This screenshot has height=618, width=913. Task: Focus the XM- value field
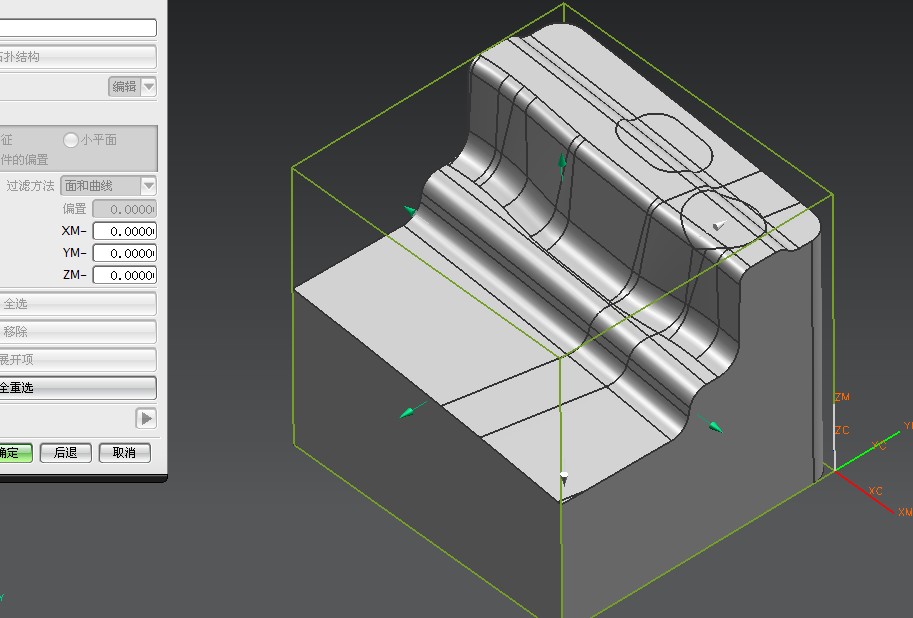125,231
